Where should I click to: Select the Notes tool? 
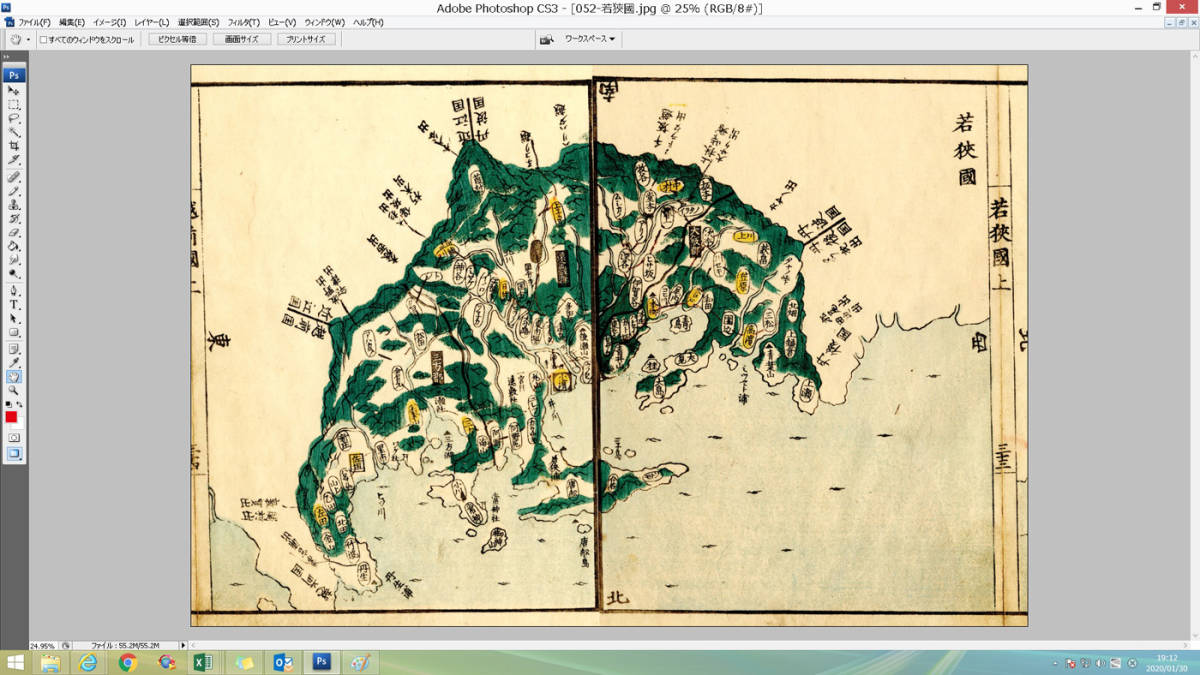(x=14, y=349)
